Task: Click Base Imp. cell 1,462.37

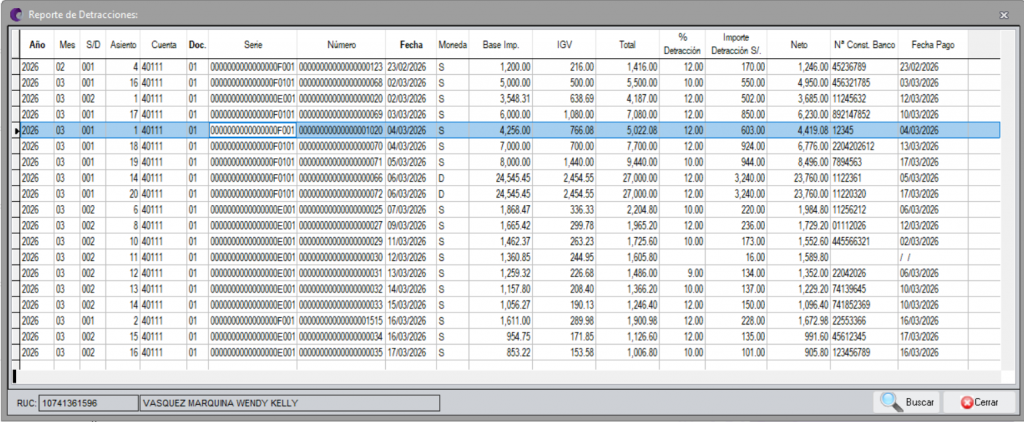Action: click(501, 242)
